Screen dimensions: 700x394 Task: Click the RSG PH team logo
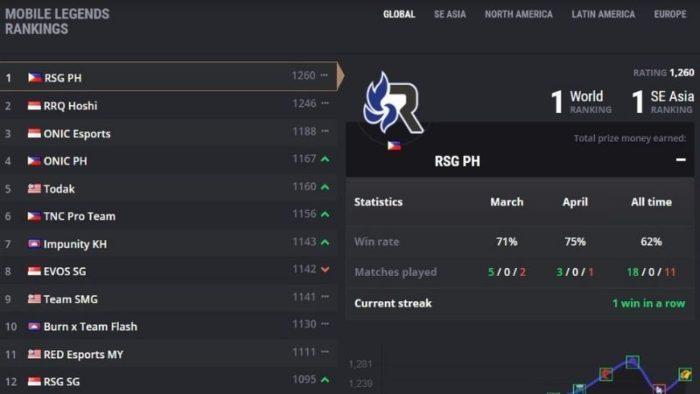(393, 103)
